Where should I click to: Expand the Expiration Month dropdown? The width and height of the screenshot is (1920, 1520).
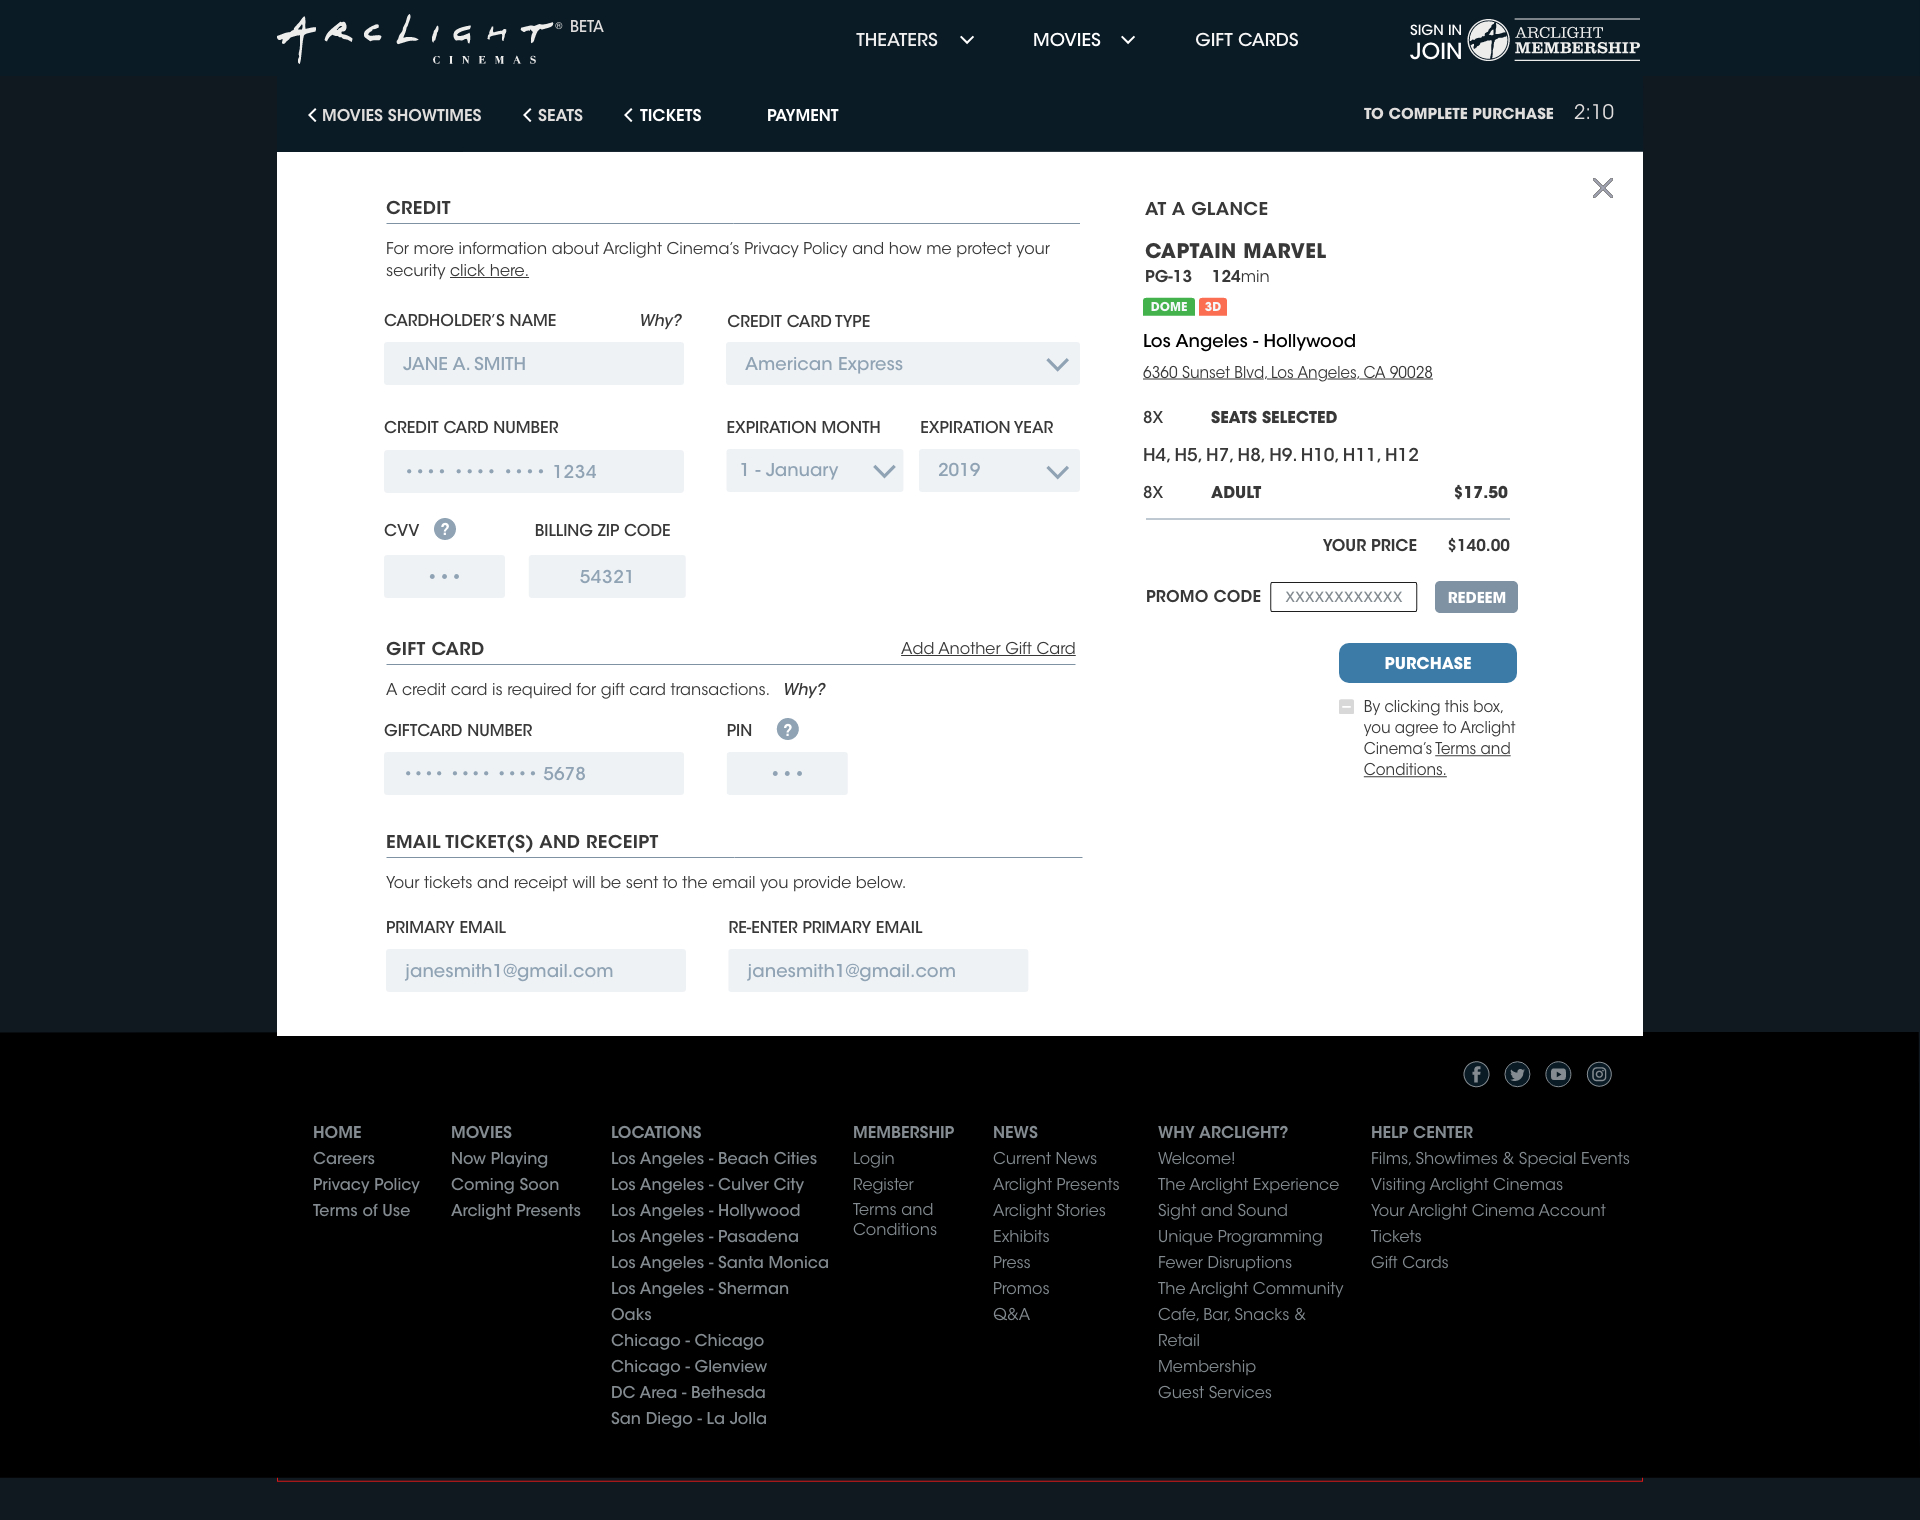tap(814, 470)
